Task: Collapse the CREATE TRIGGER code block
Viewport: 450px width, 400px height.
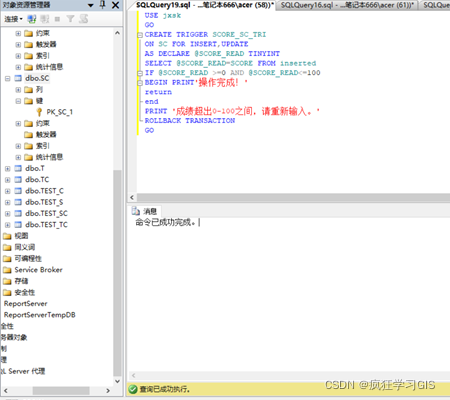Action: point(140,35)
